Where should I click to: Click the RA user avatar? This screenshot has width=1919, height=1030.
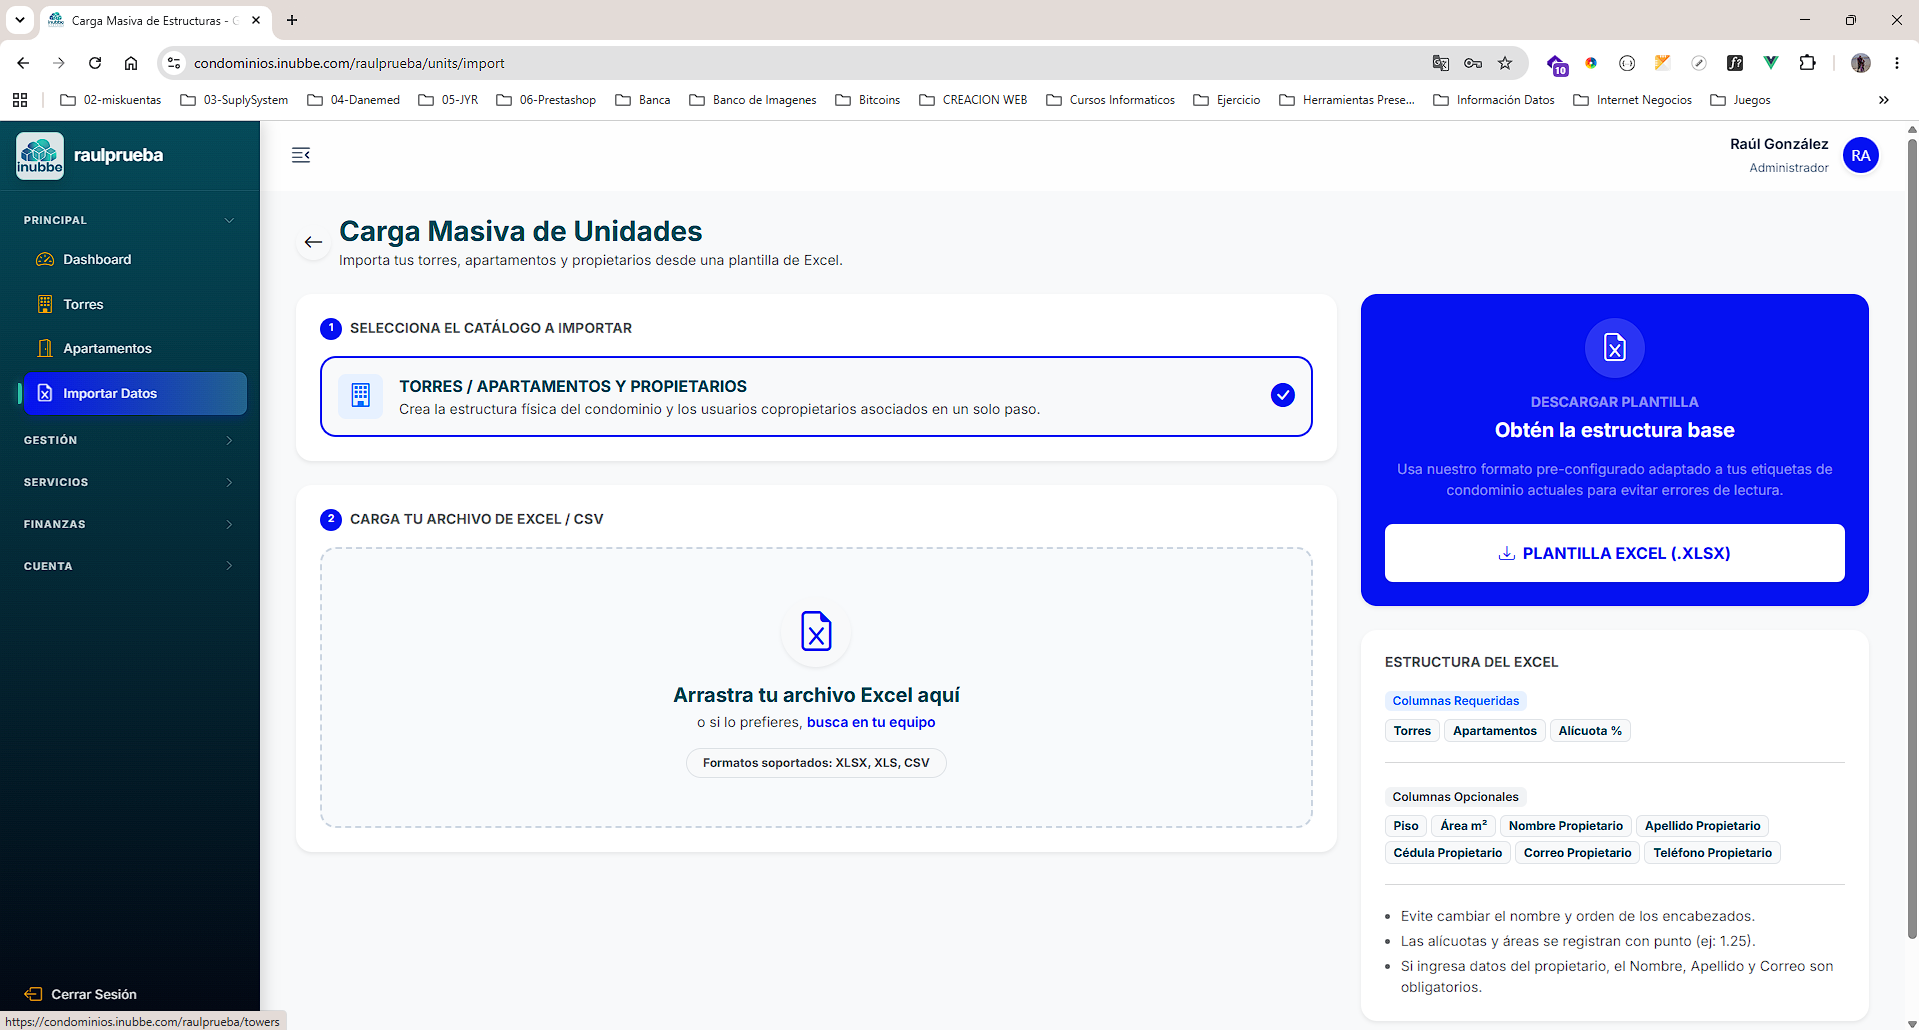click(1860, 155)
